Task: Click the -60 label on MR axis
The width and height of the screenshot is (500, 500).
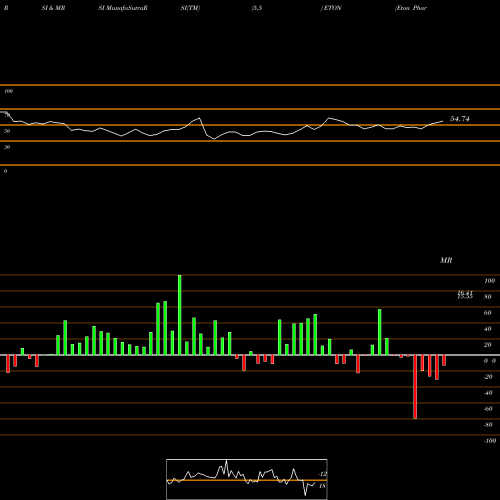Action: [488, 409]
